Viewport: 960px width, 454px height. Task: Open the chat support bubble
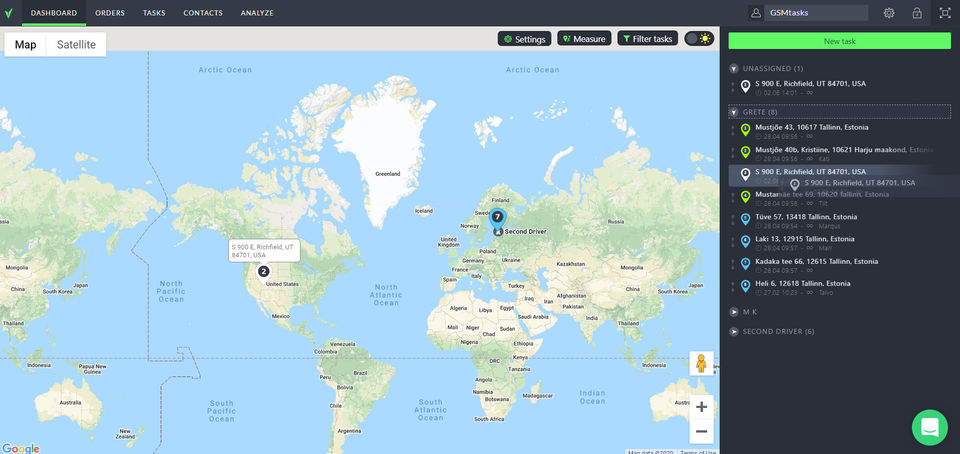click(x=929, y=427)
